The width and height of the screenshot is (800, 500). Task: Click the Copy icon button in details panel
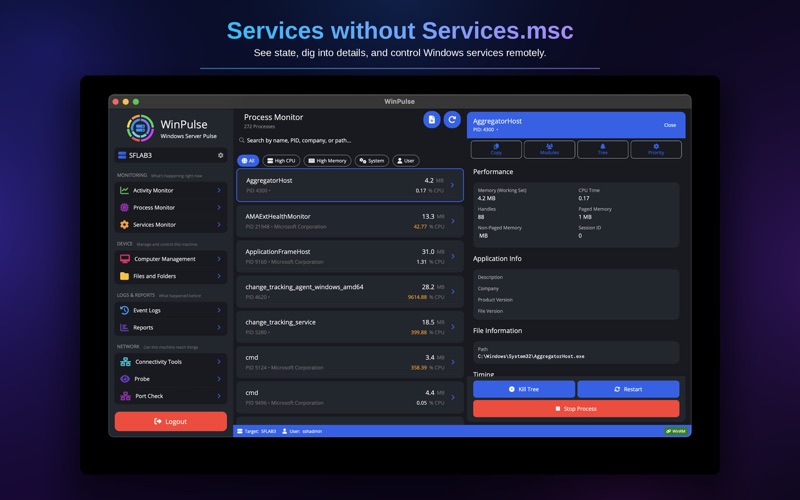(x=496, y=149)
